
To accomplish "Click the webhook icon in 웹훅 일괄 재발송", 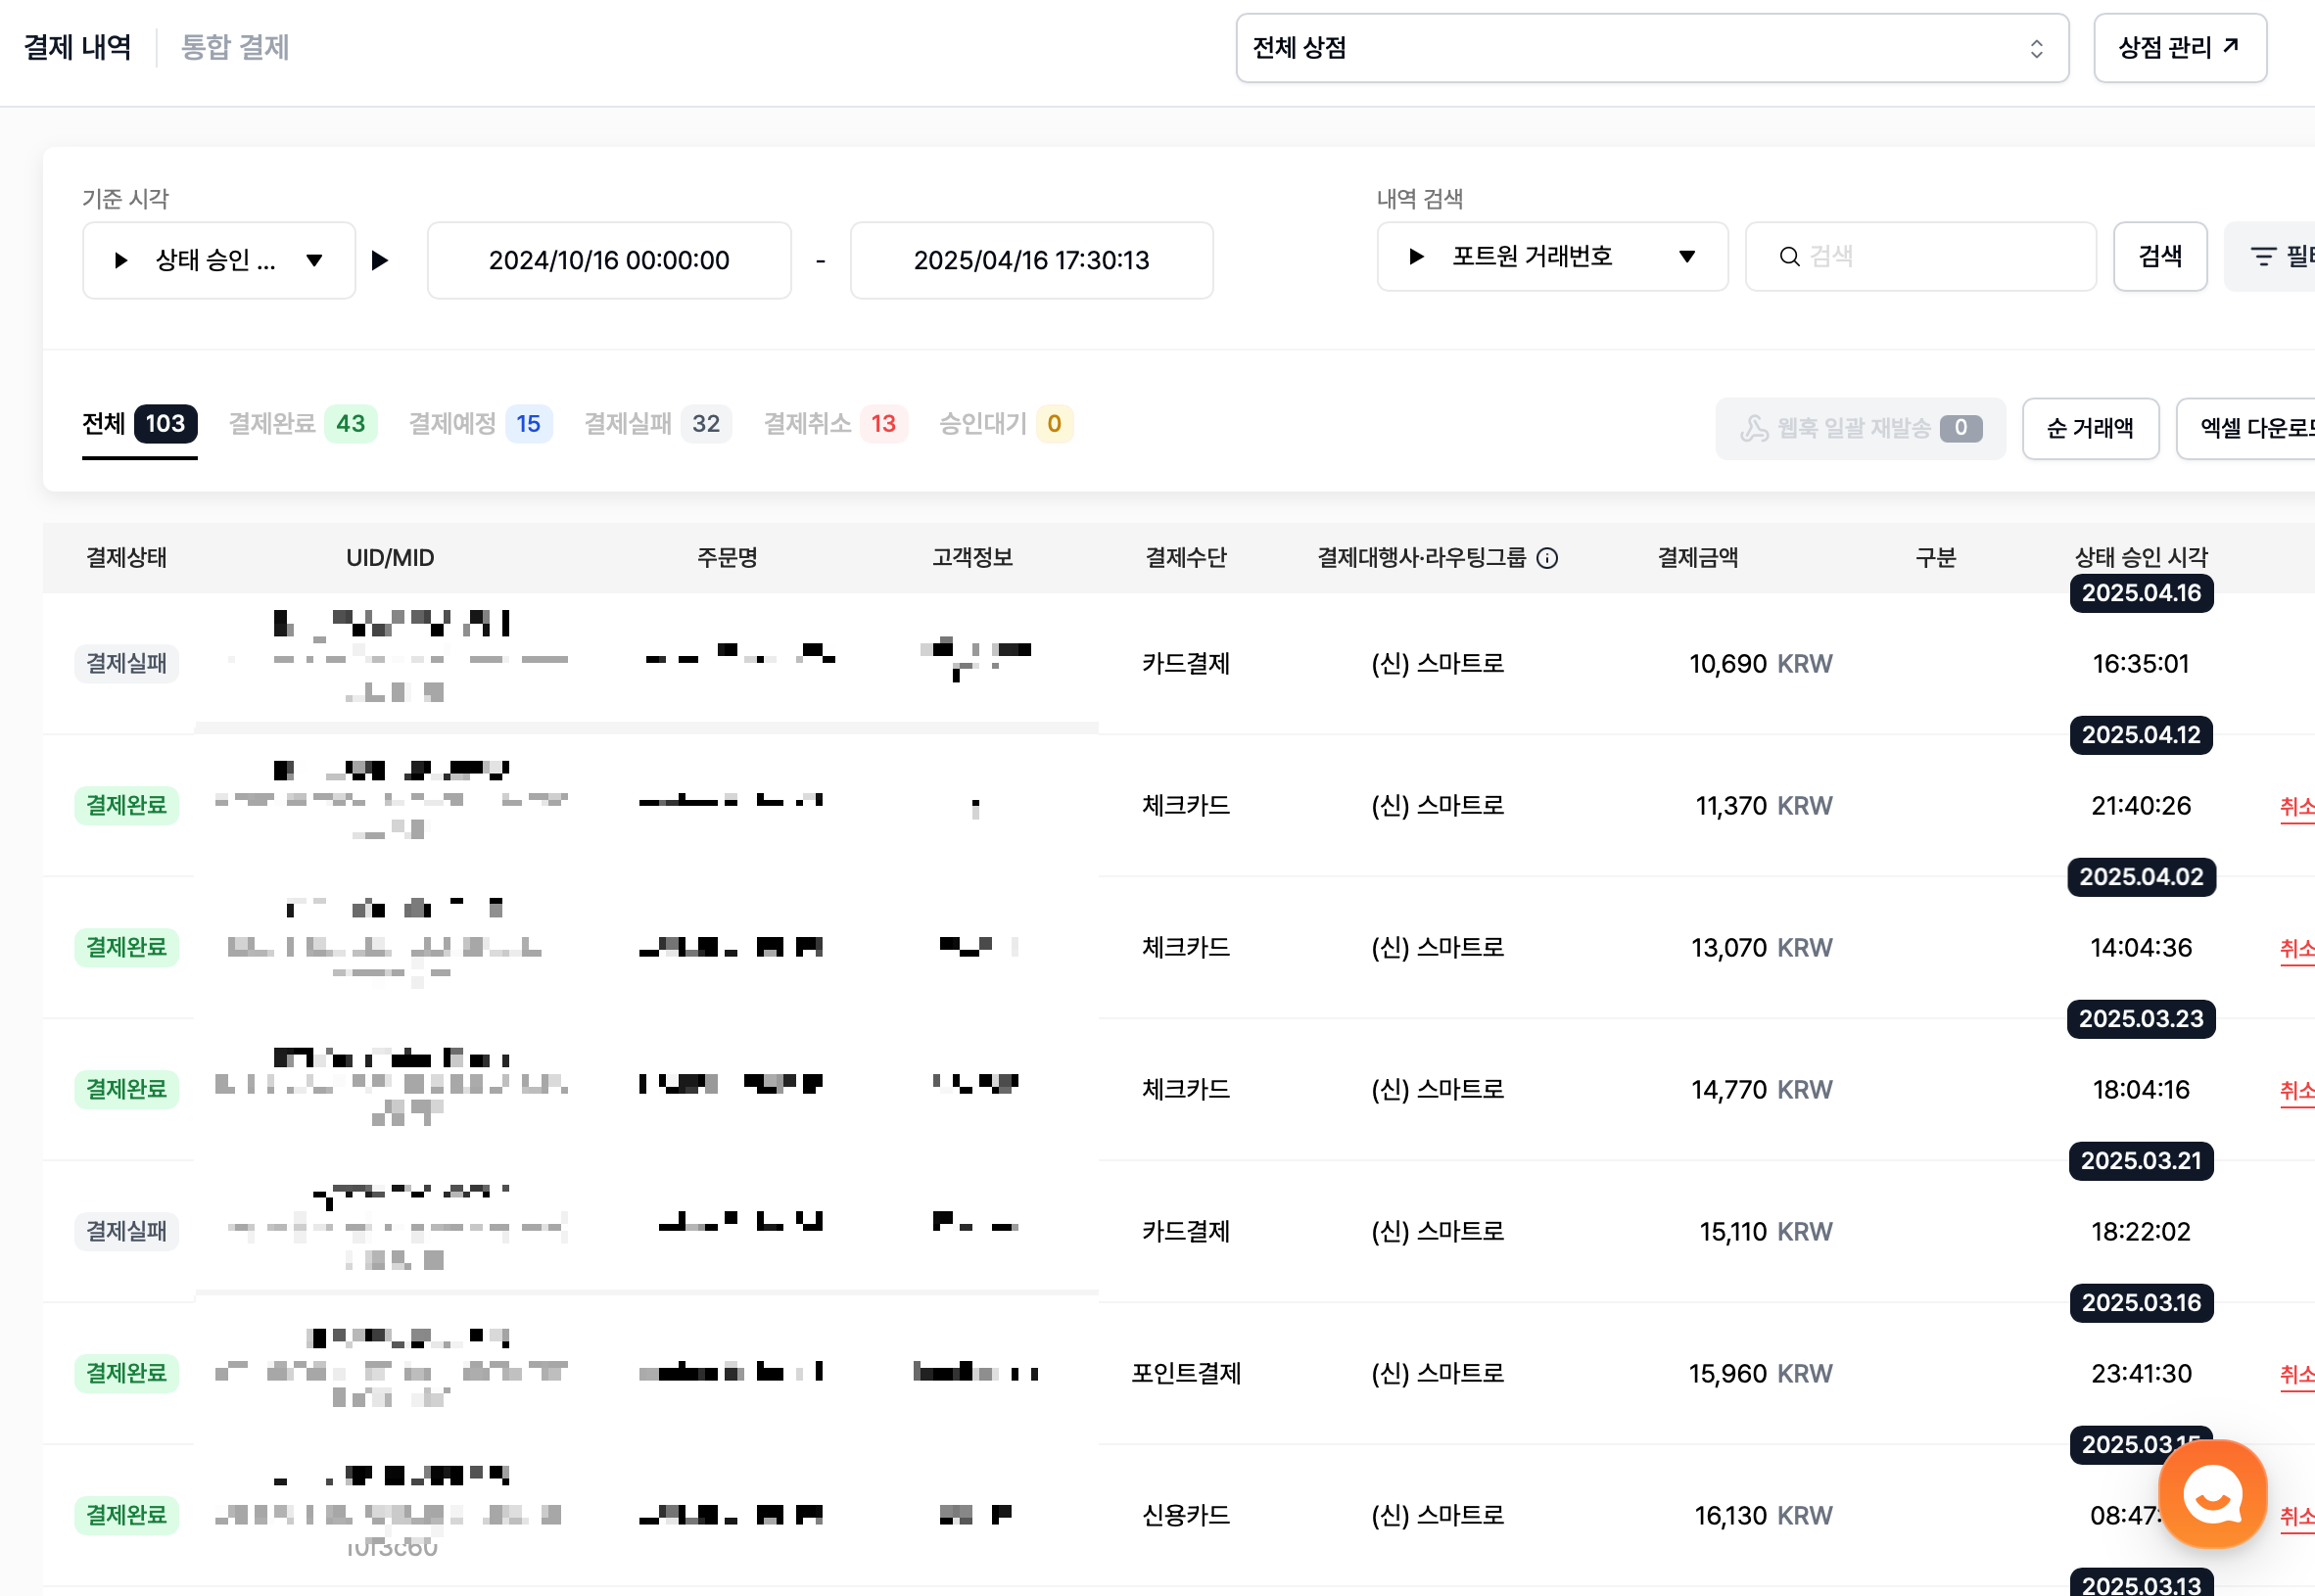I will click(1754, 429).
